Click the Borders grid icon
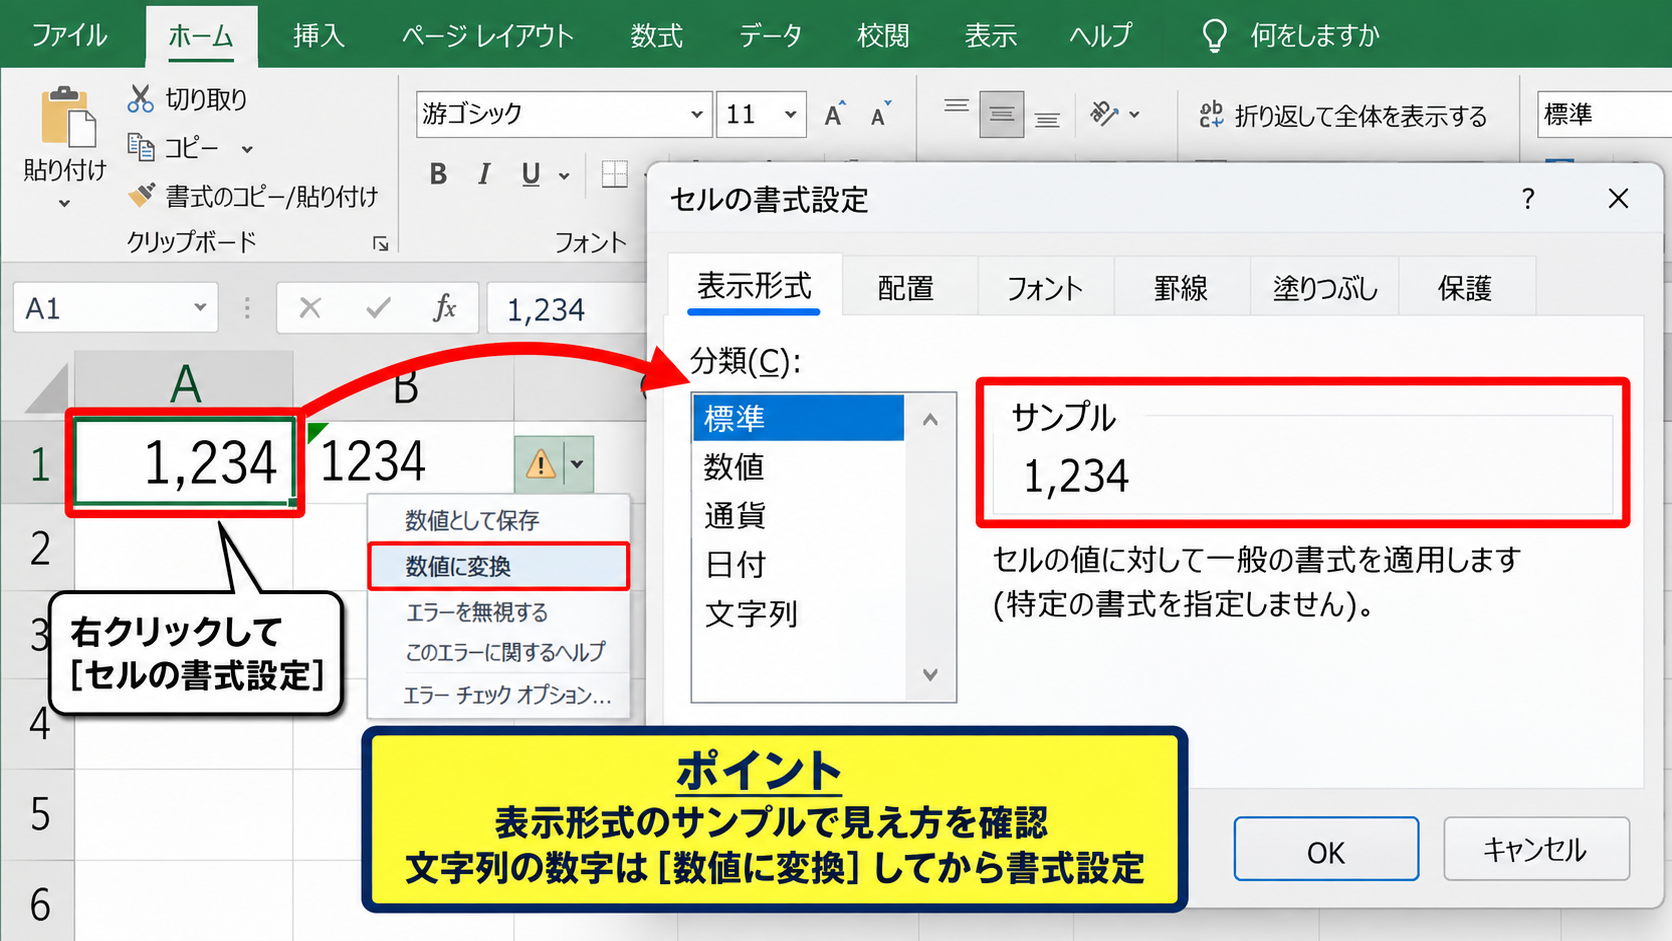 click(615, 174)
